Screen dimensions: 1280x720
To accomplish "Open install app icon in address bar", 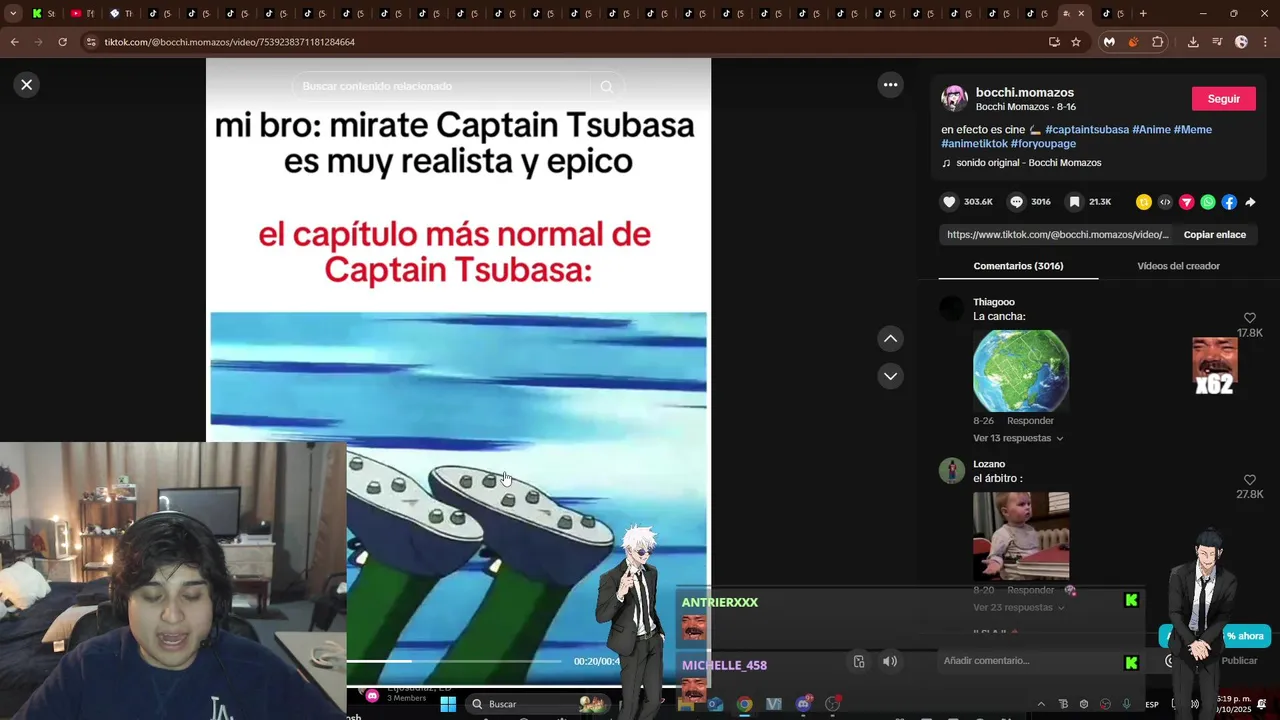I will coord(1054,42).
